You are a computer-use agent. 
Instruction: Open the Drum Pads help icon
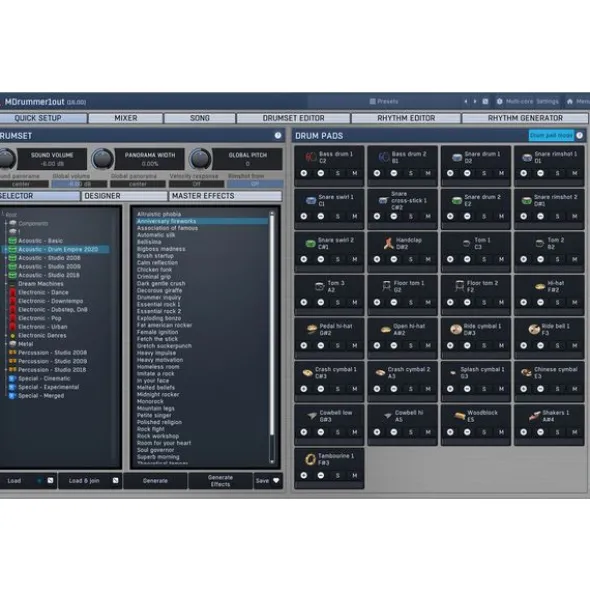click(x=579, y=135)
